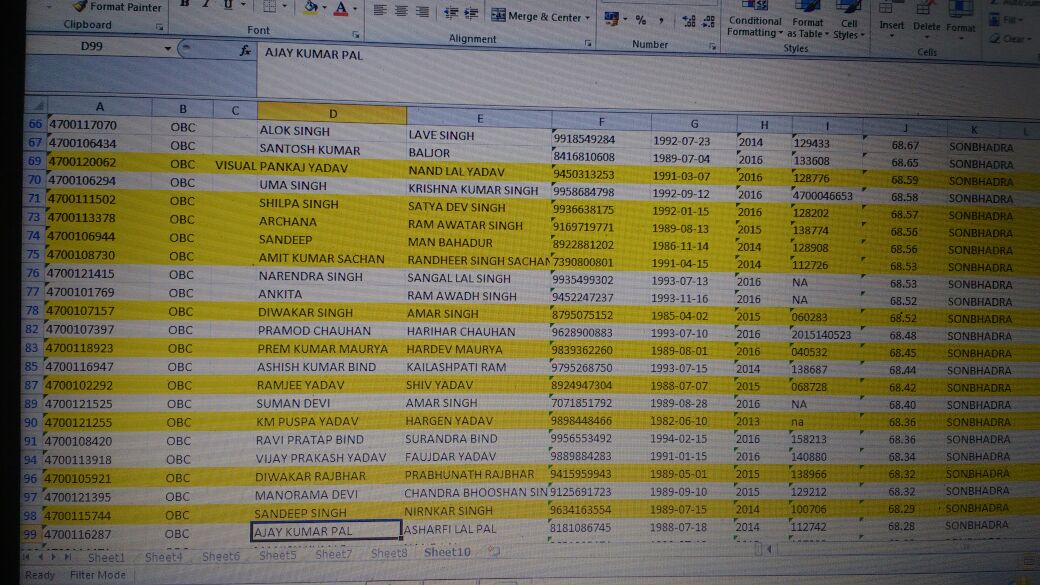Screen dimensions: 1040x585
Task: Select cell containing RANDHEER SINGH SACHAN
Action: (x=478, y=261)
